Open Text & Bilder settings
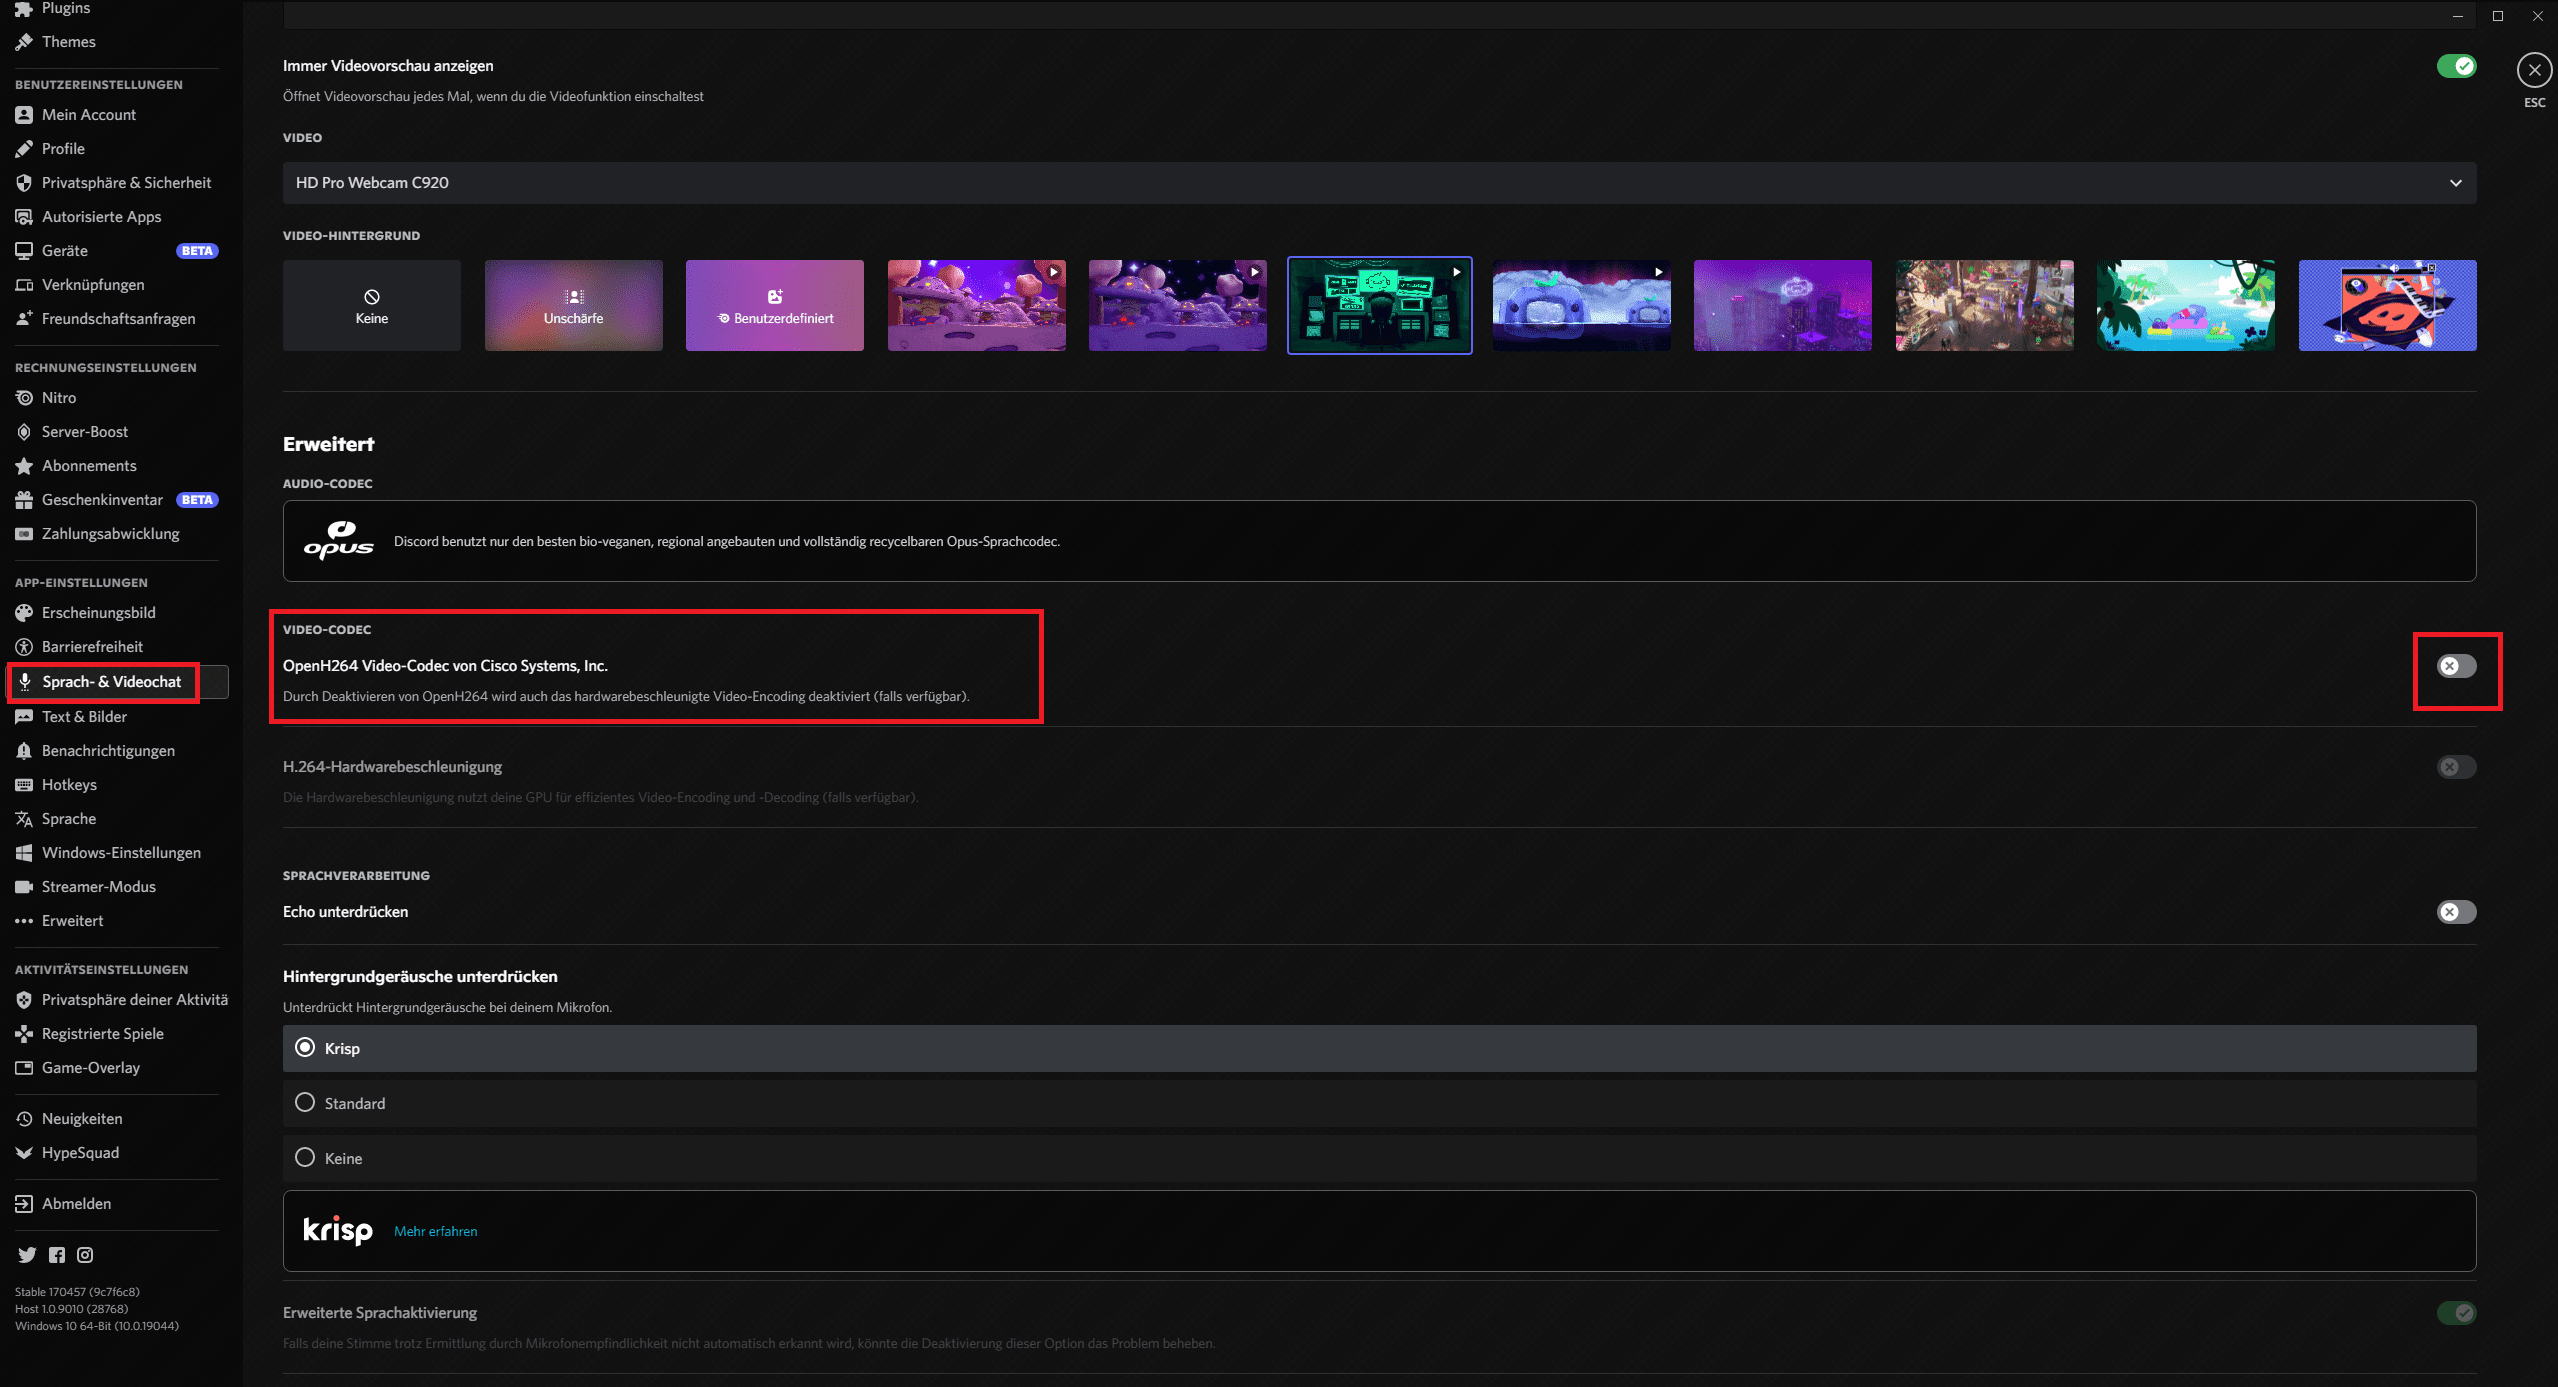2558x1387 pixels. 84,717
